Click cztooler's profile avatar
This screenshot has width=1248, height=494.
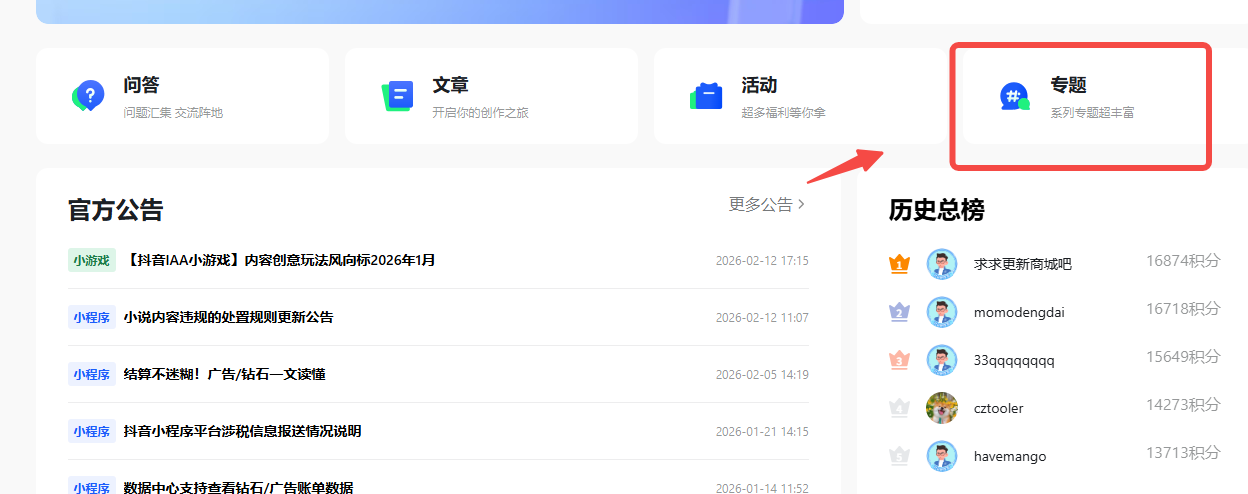click(x=942, y=408)
